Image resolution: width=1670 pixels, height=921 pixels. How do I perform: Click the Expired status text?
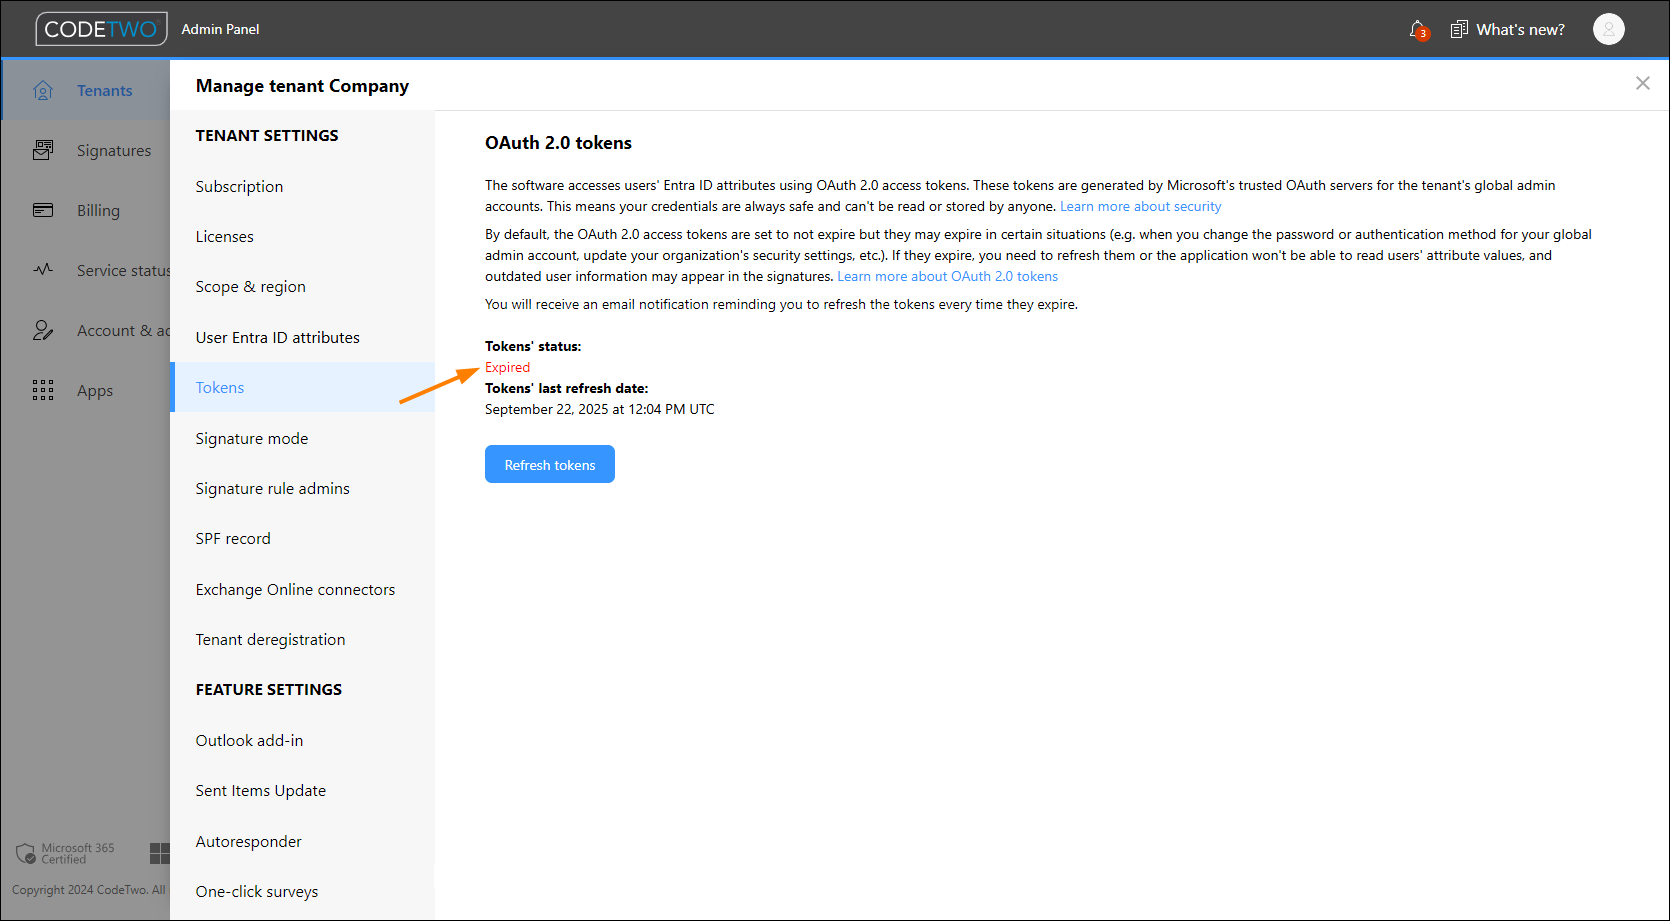pos(507,367)
